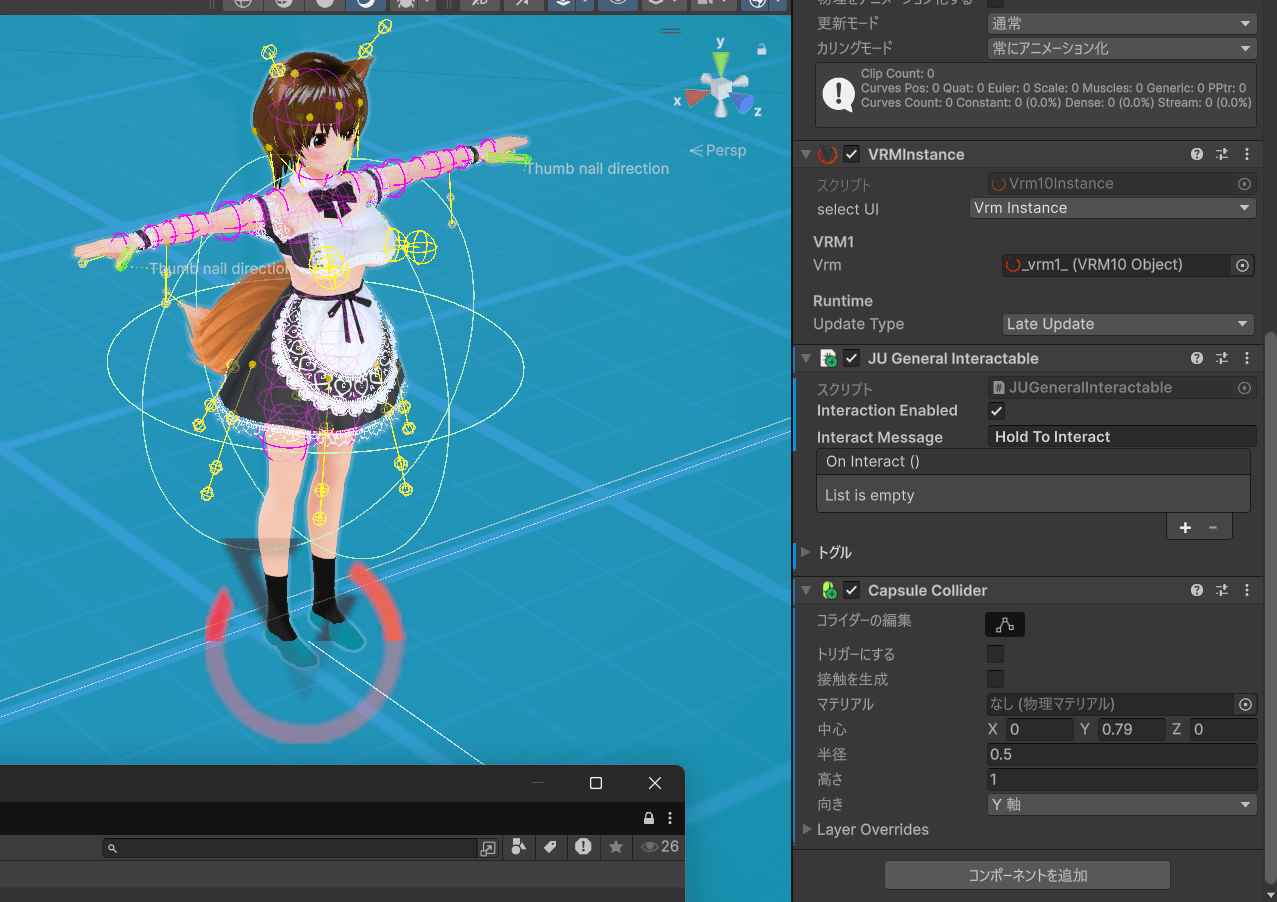Expand the トグル section
This screenshot has width=1277, height=902.
pos(807,552)
